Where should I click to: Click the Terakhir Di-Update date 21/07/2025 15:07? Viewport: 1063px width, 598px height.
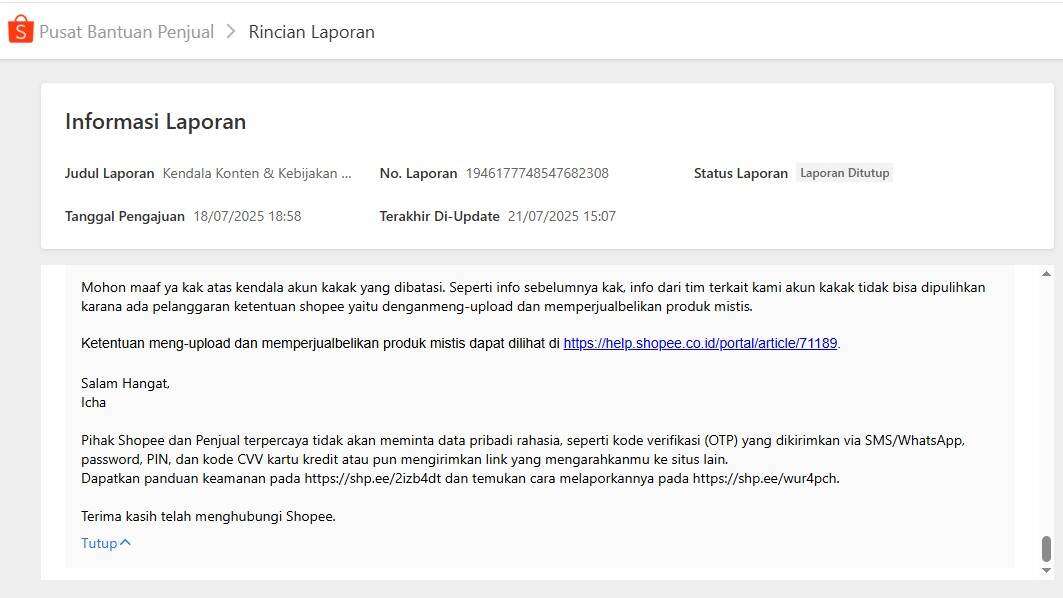point(561,216)
